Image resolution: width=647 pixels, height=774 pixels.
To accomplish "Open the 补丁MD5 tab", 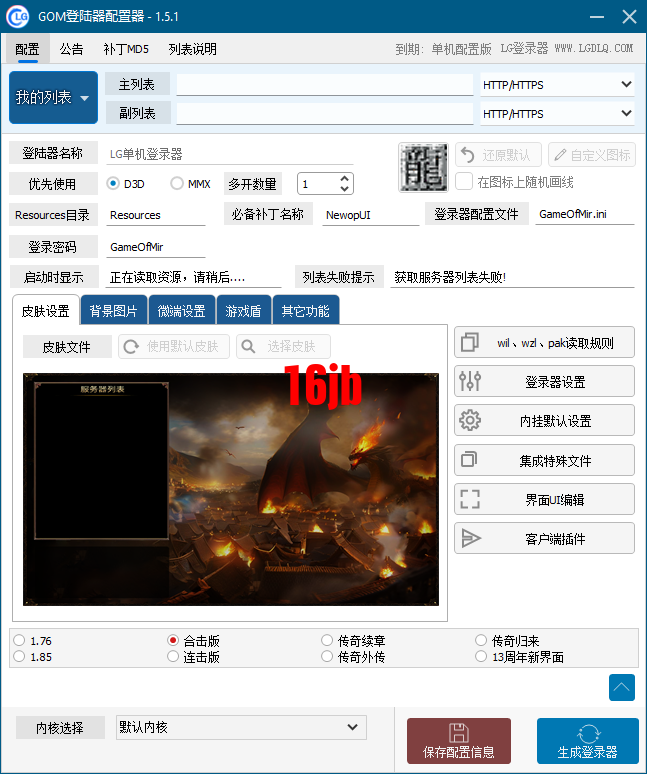I will (x=126, y=49).
